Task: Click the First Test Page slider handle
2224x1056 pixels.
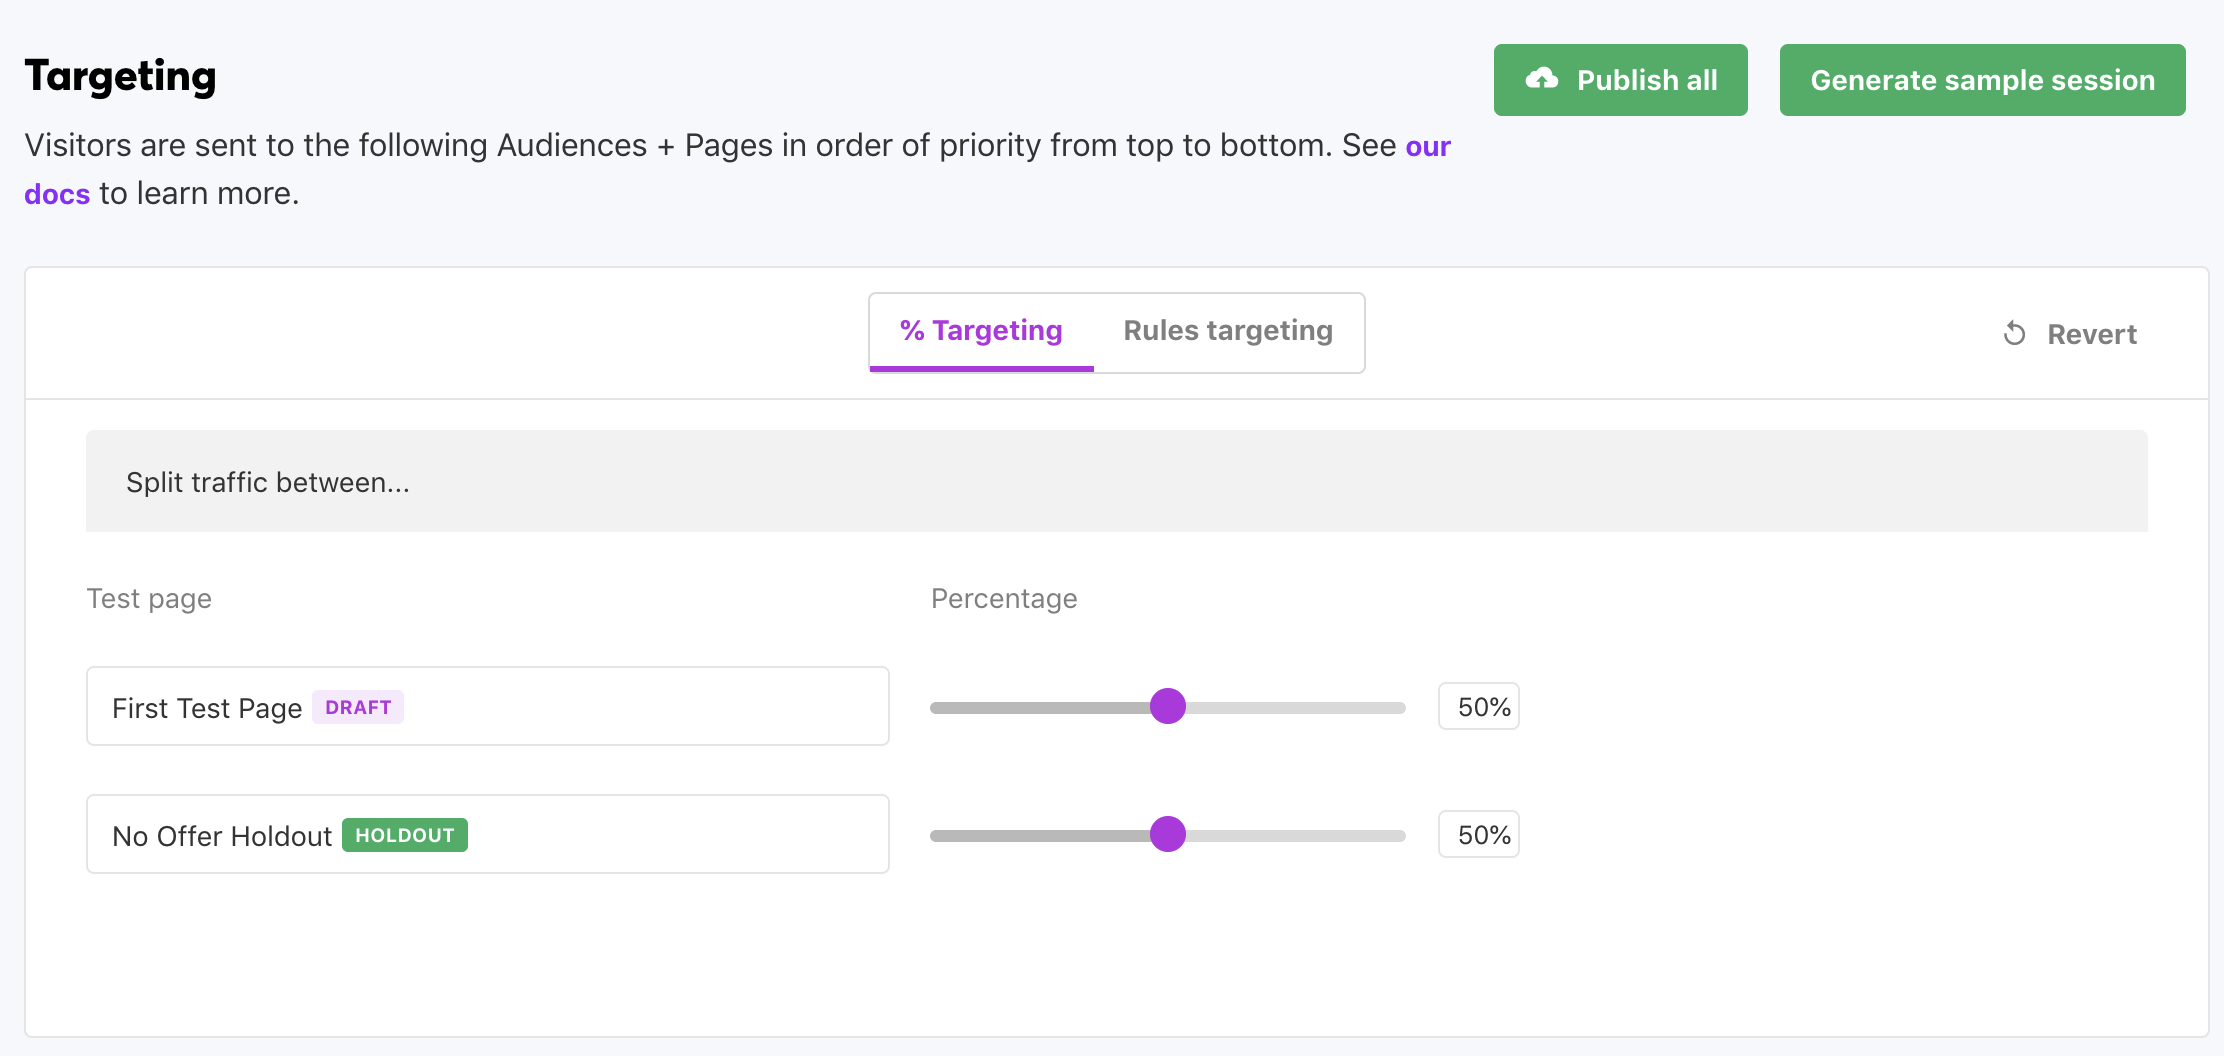Action: click(1167, 707)
